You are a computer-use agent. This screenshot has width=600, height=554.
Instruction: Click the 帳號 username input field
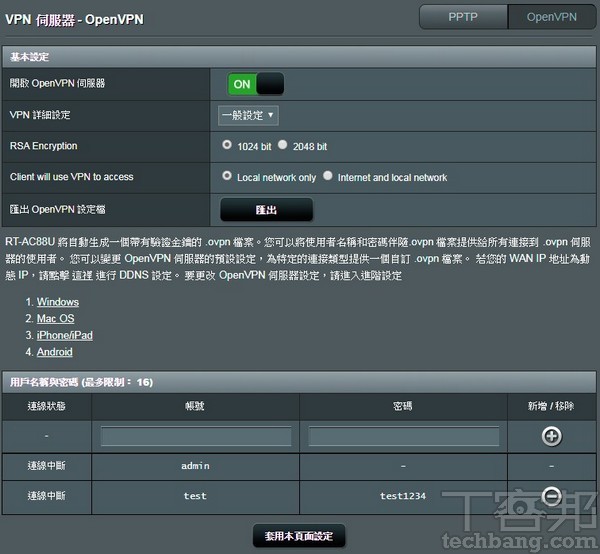click(x=196, y=437)
